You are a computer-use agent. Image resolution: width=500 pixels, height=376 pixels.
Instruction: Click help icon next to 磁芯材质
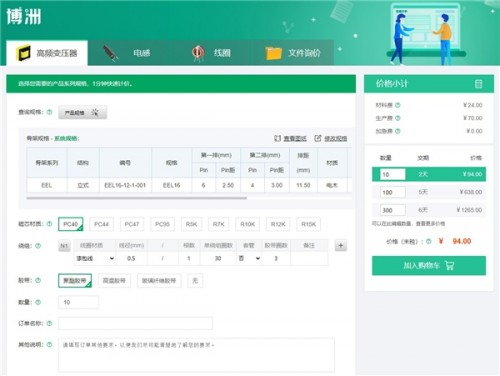coord(49,224)
